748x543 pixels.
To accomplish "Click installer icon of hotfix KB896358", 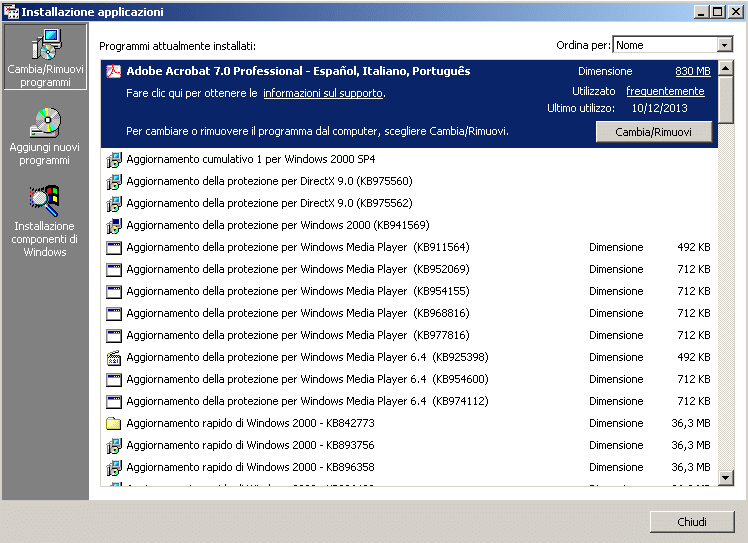I will (114, 467).
